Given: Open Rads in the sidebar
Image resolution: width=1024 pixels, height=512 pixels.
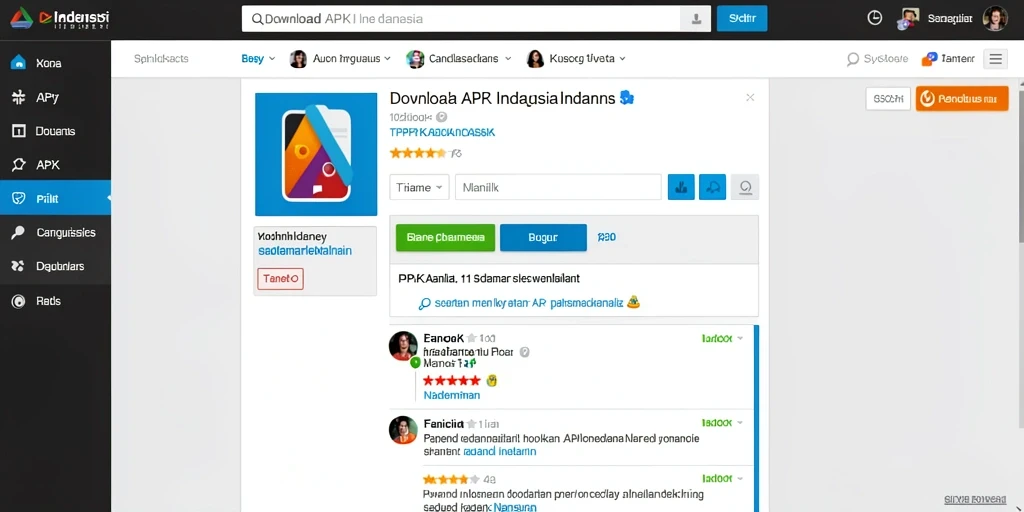Looking at the screenshot, I should [56, 301].
